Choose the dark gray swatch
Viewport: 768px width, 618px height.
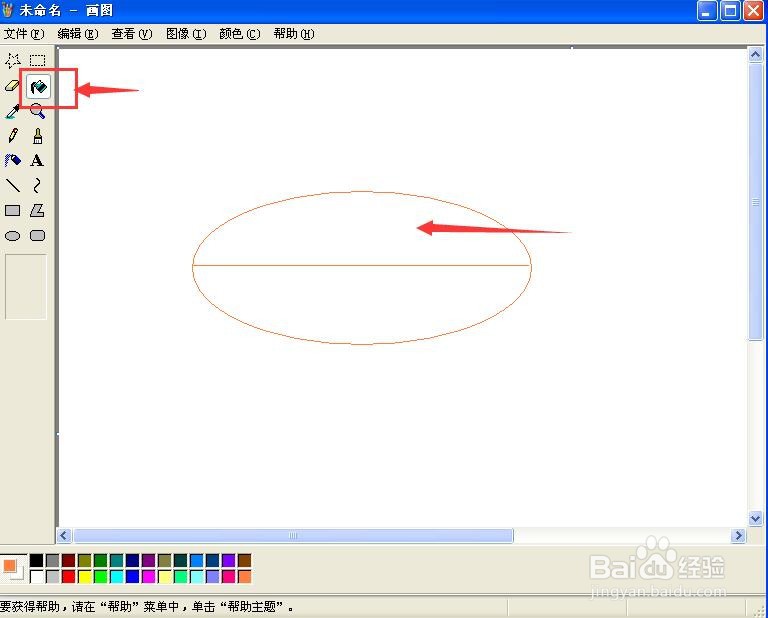(53, 560)
